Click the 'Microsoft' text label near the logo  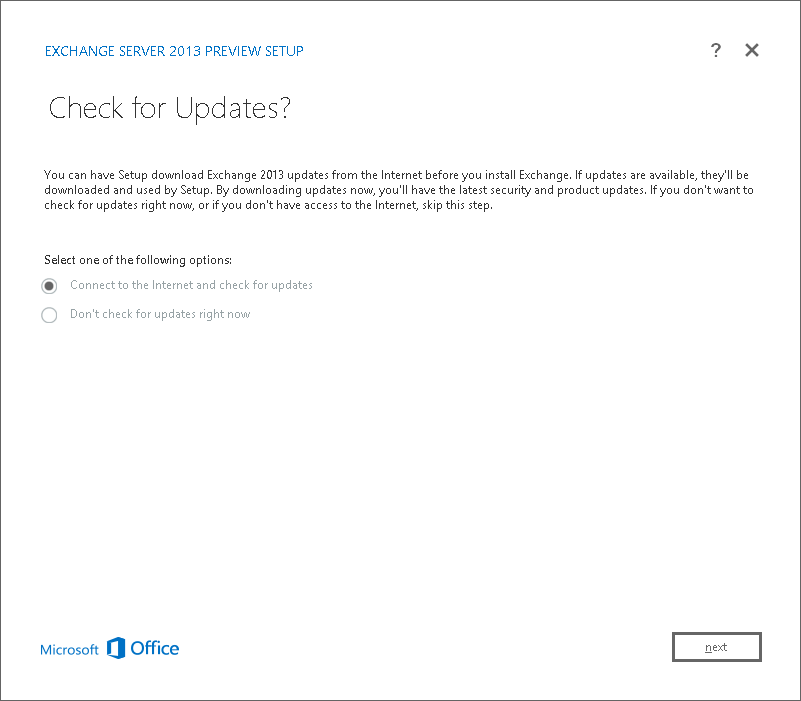(69, 649)
